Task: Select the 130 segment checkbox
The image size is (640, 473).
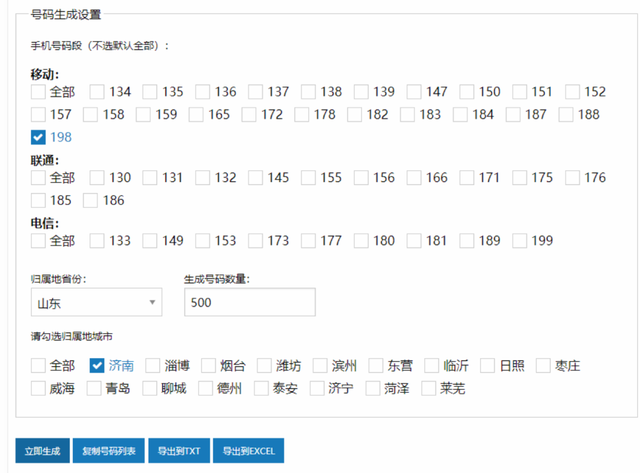Action: point(97,178)
